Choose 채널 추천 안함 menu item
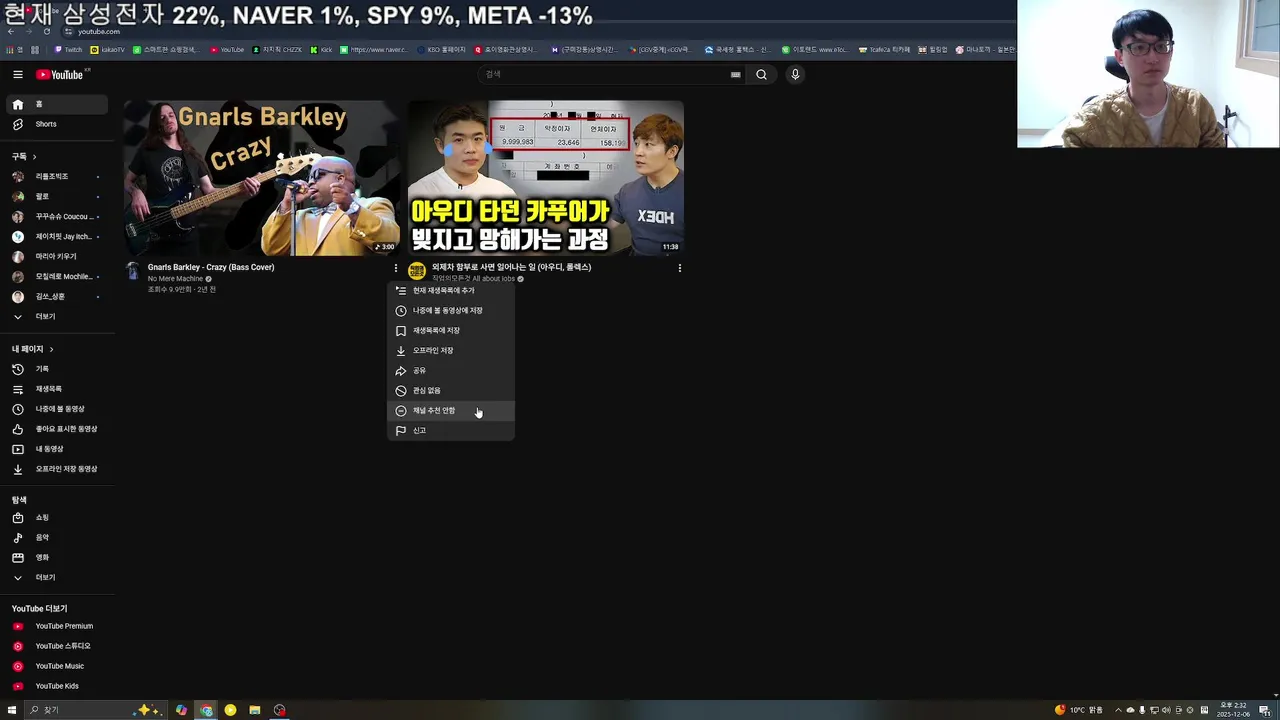This screenshot has width=1280, height=720. tap(451, 410)
